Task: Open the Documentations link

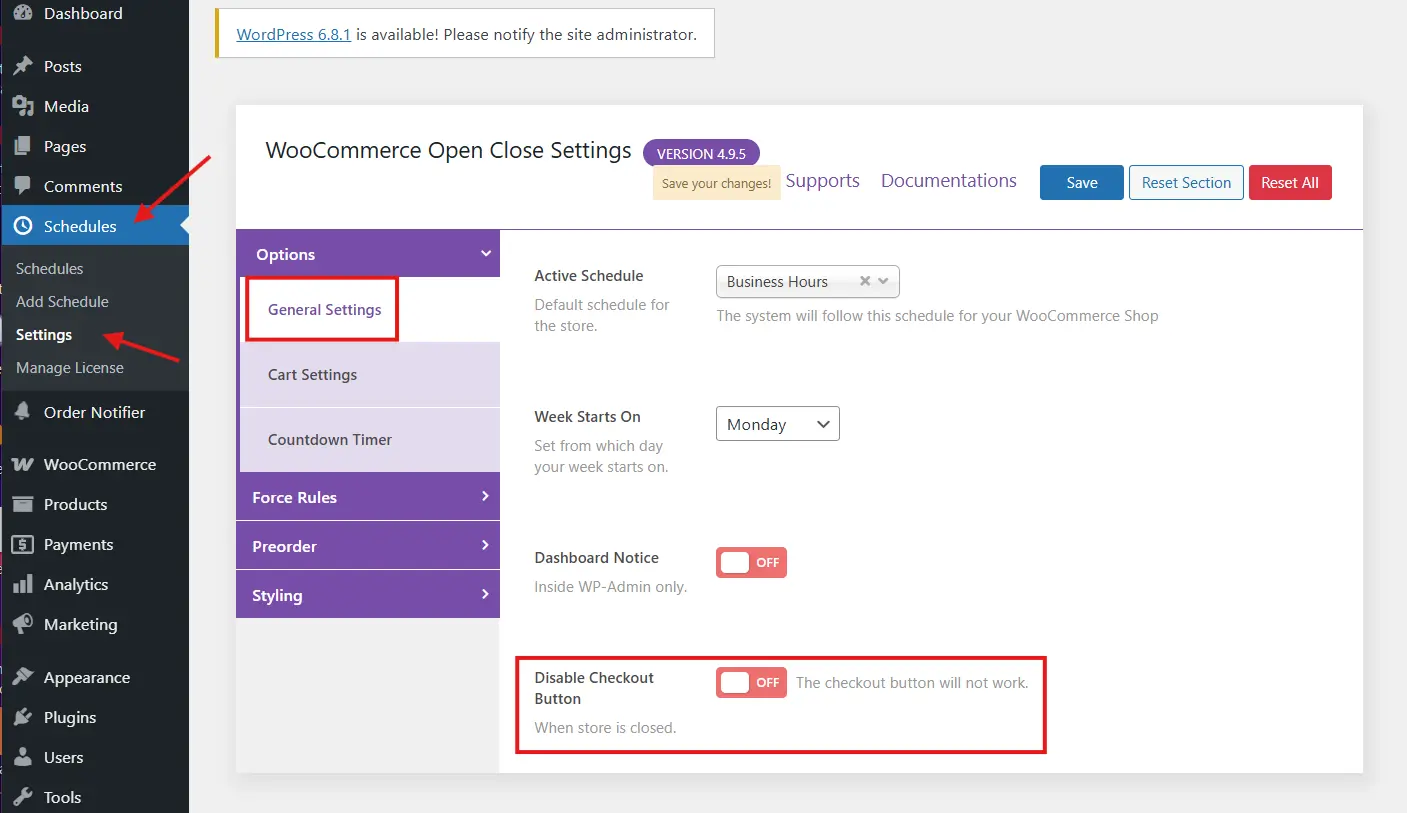Action: tap(949, 181)
